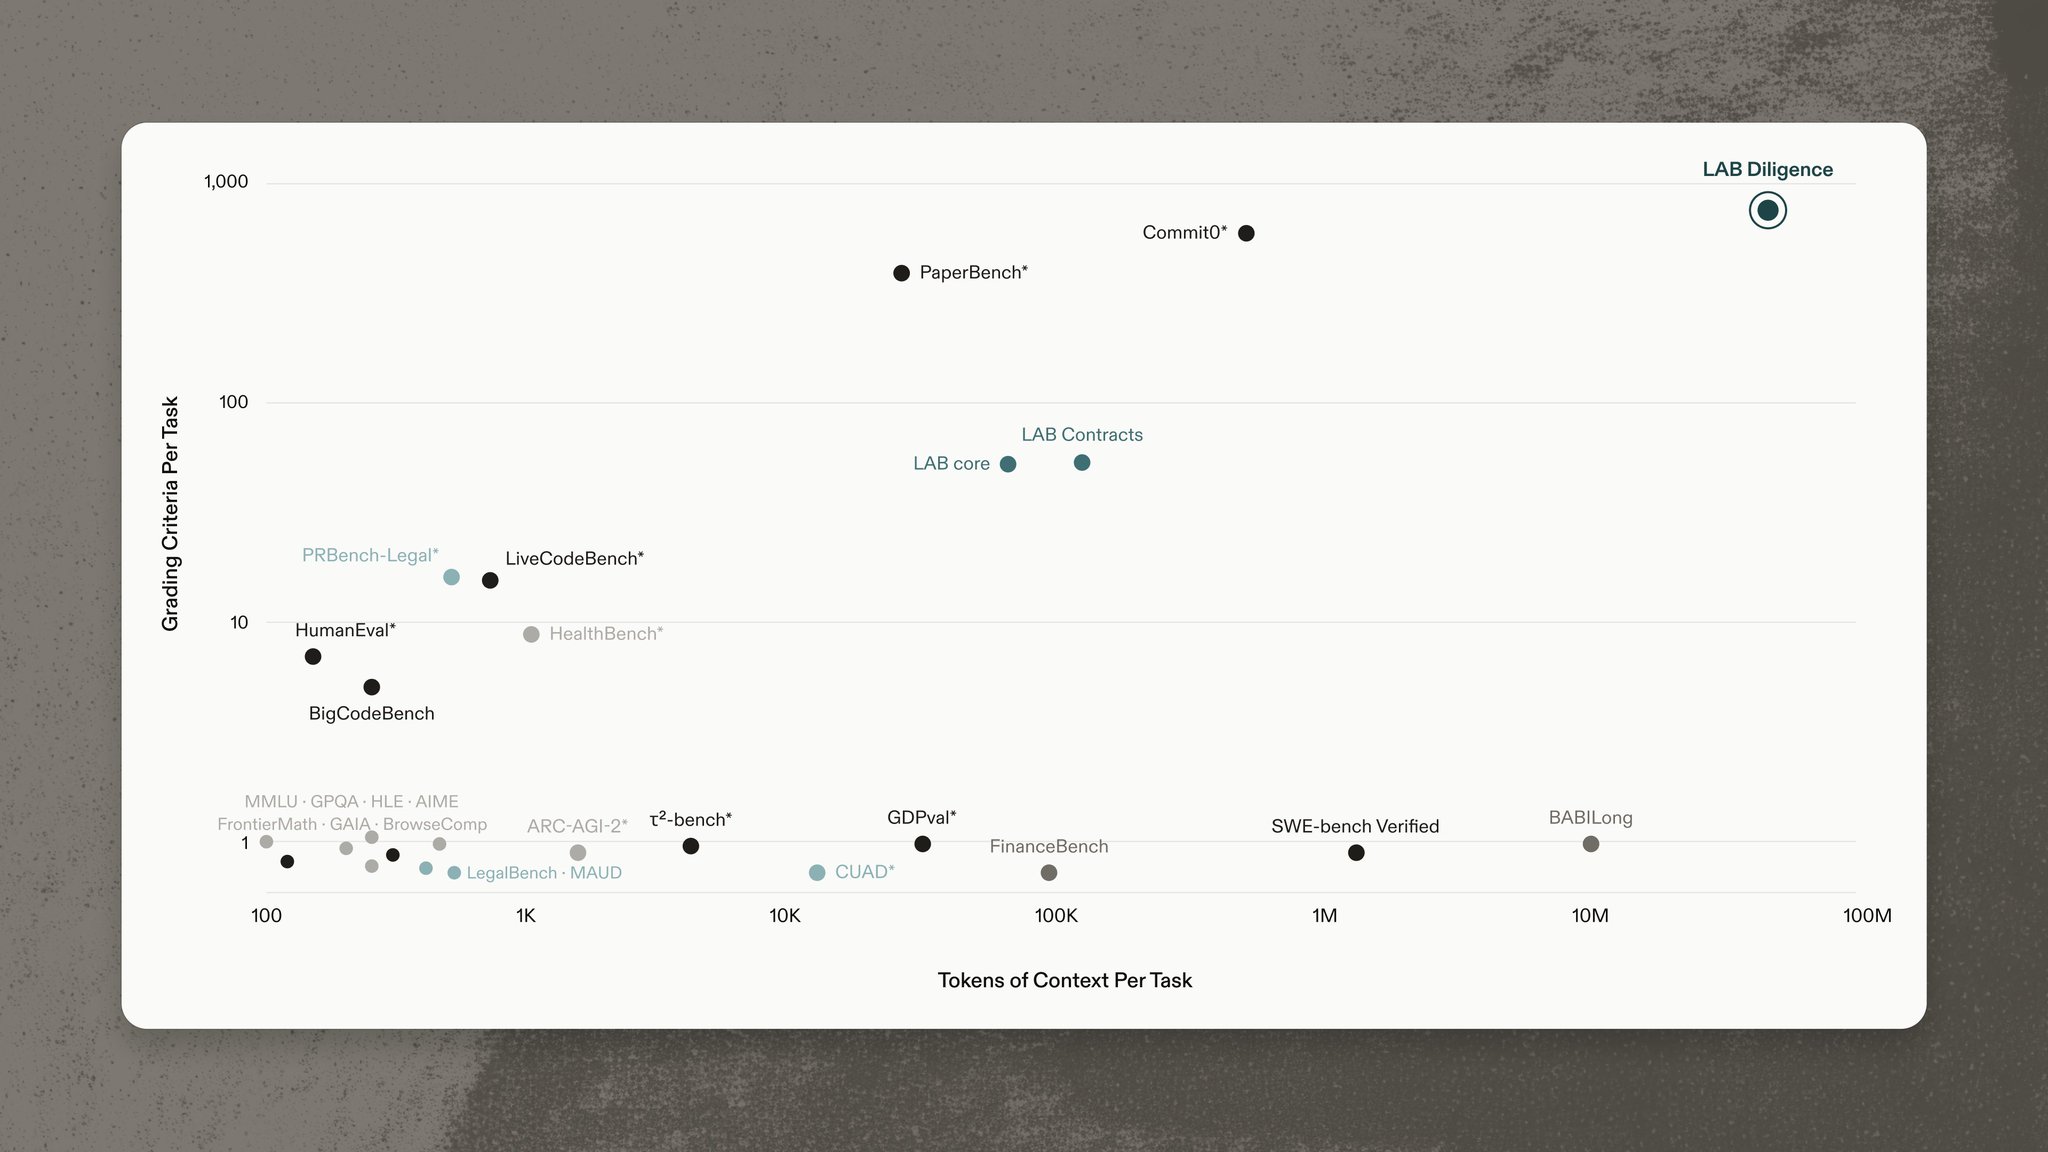The height and width of the screenshot is (1152, 2048).
Task: Select the LiveCodeBench data point
Action: tap(490, 581)
